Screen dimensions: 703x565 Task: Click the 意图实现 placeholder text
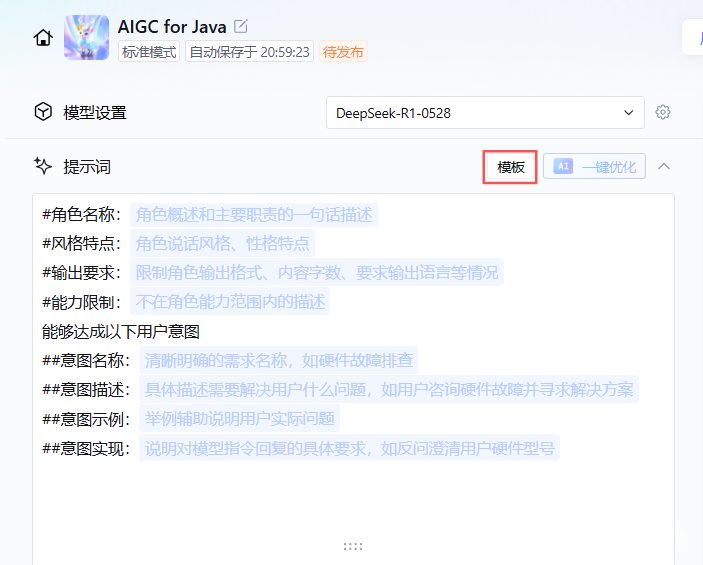click(x=349, y=448)
